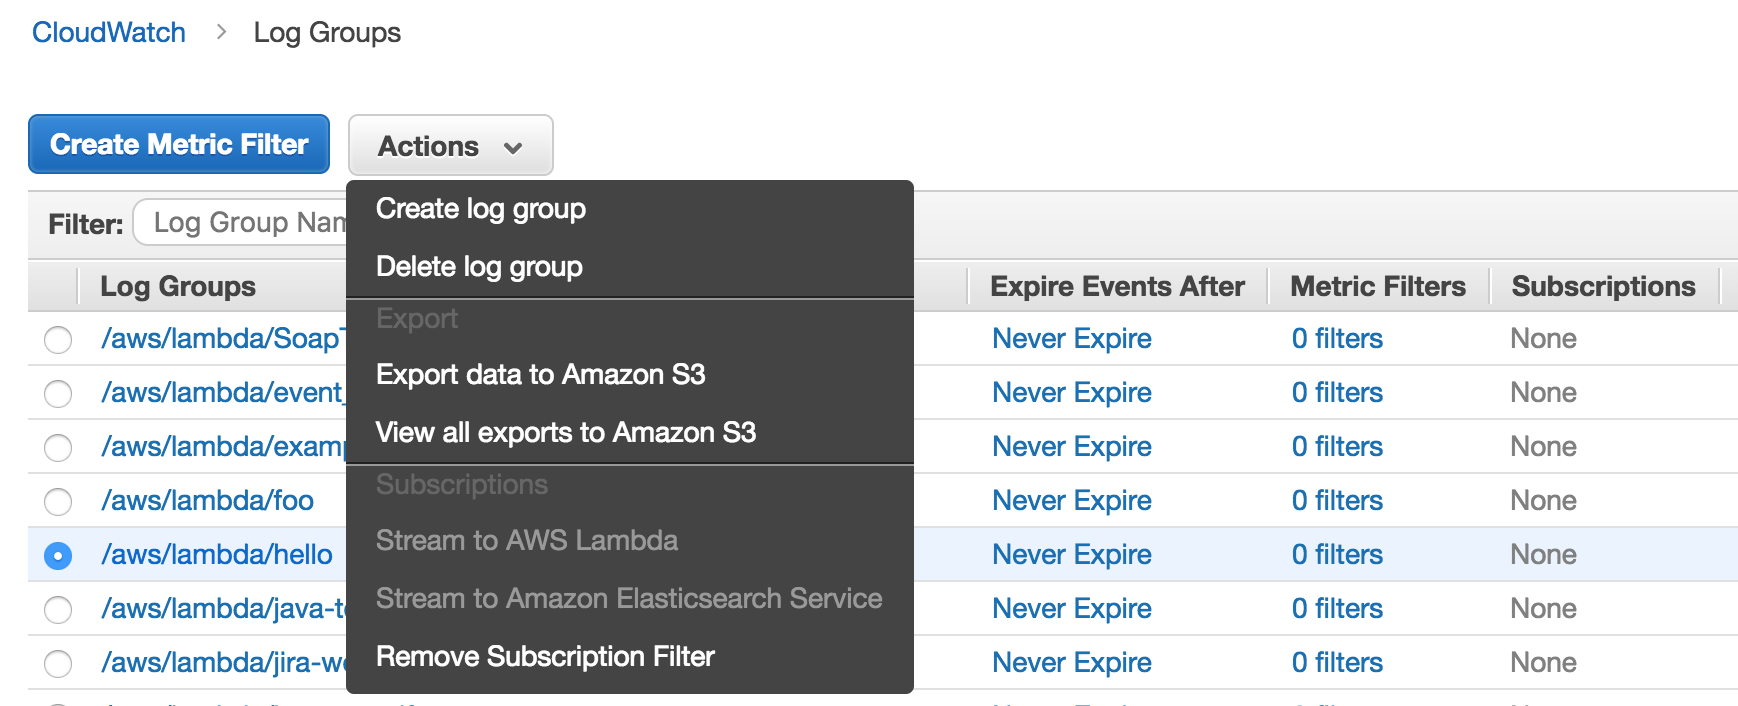This screenshot has width=1738, height=706.
Task: Select the radio button for /aws/lambda/SoapT log group
Action: pyautogui.click(x=57, y=339)
